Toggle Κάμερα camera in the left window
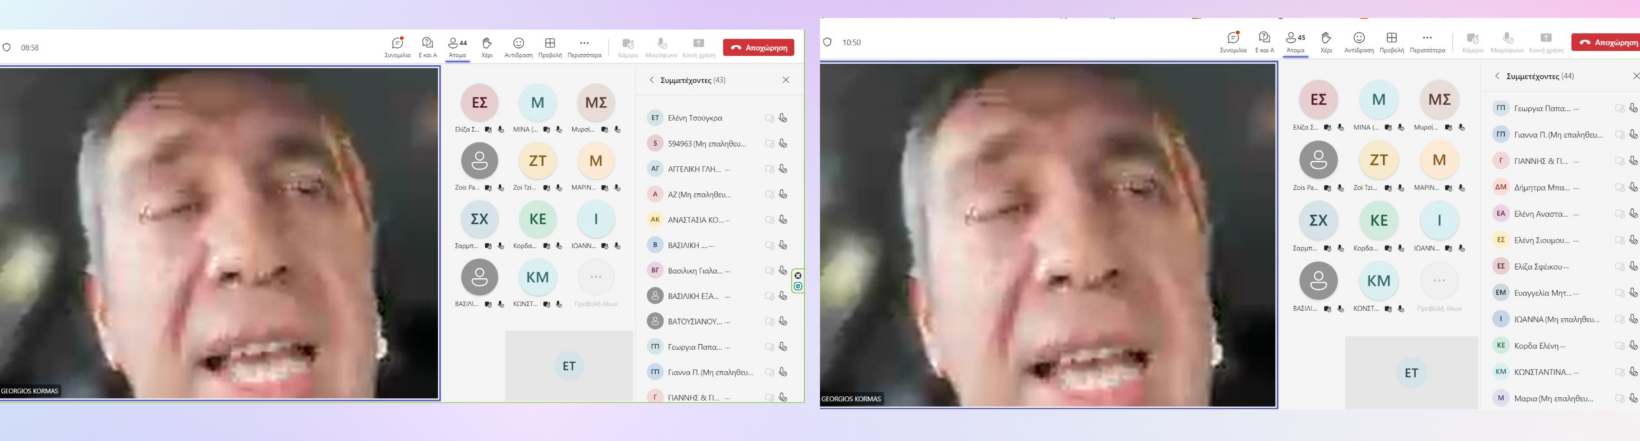Image resolution: width=1640 pixels, height=441 pixels. coord(628,46)
